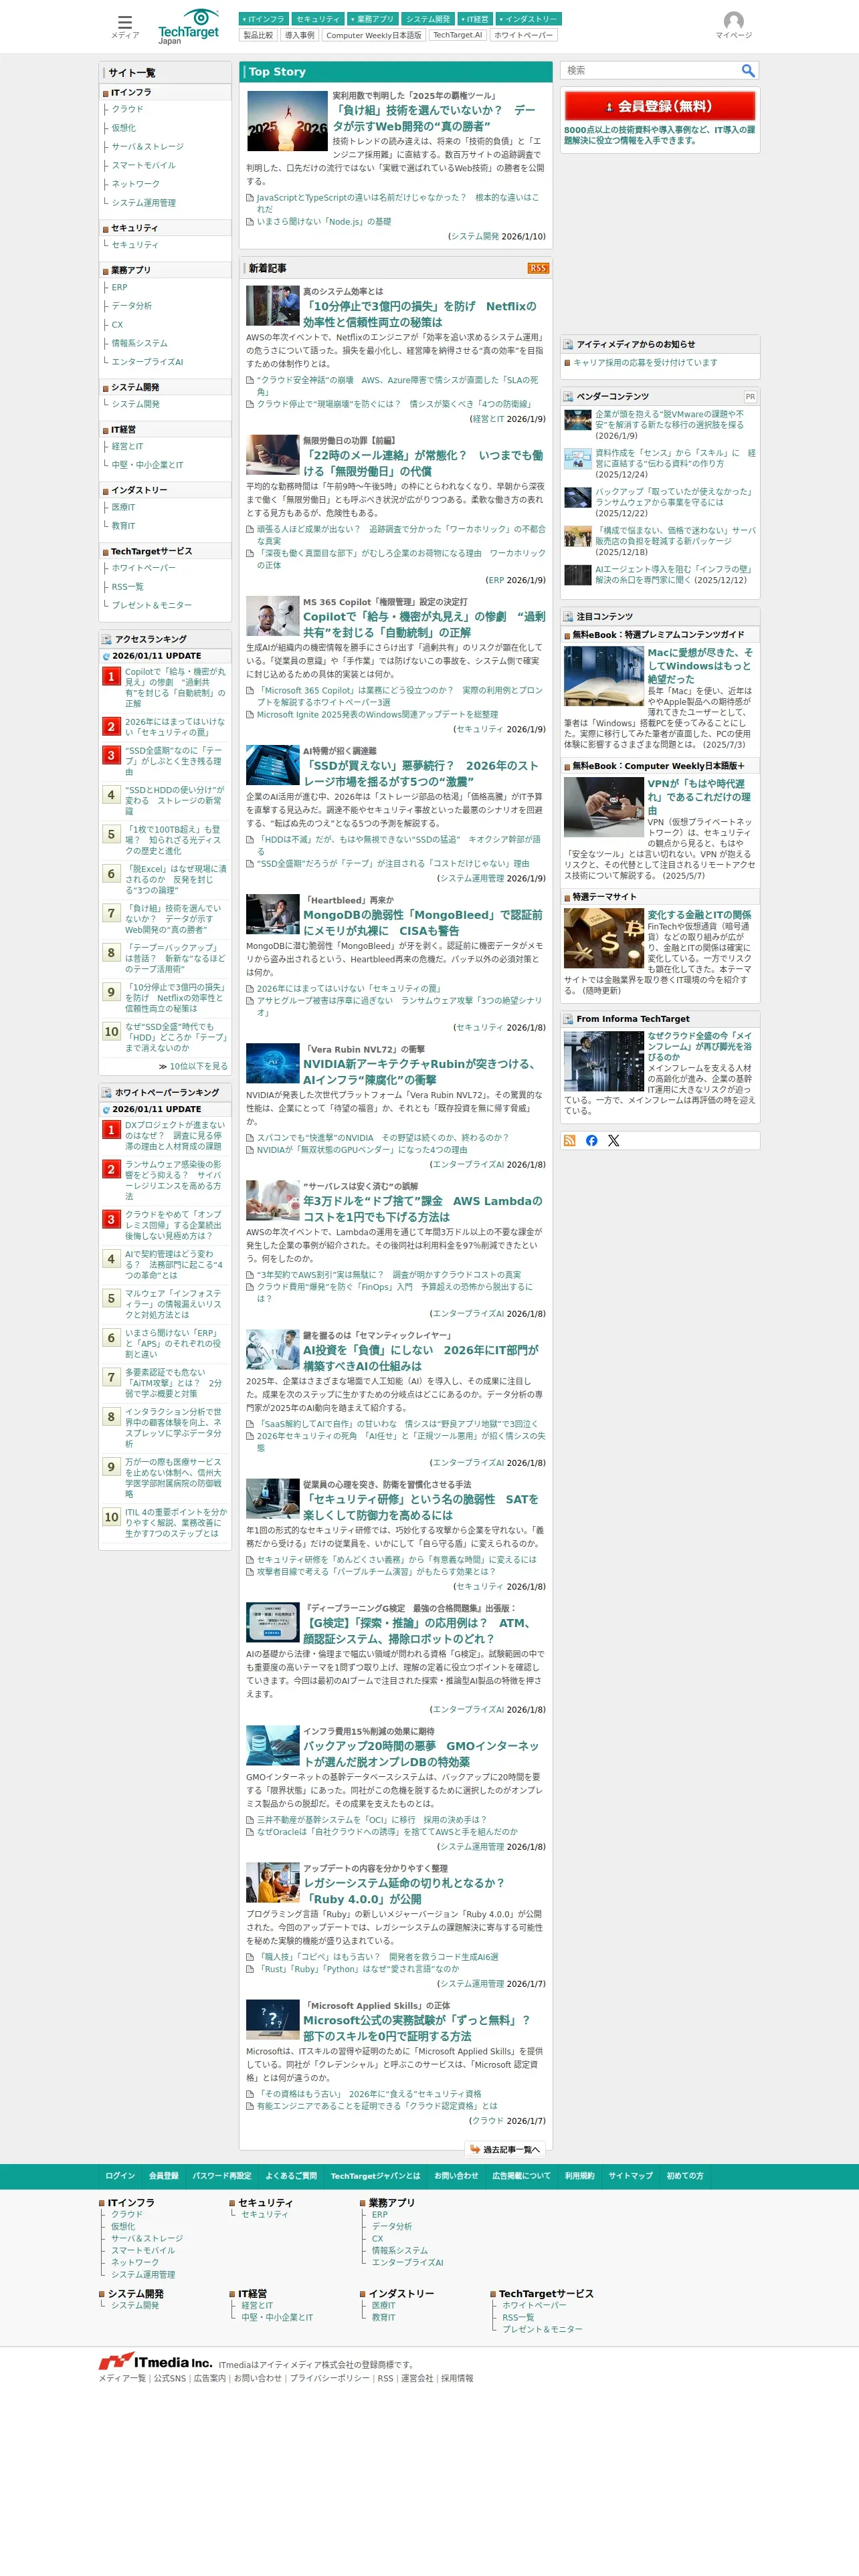Click rank 1 badge in アクセスランキング
Viewport: 859px width, 2576px height.
pyautogui.click(x=112, y=676)
